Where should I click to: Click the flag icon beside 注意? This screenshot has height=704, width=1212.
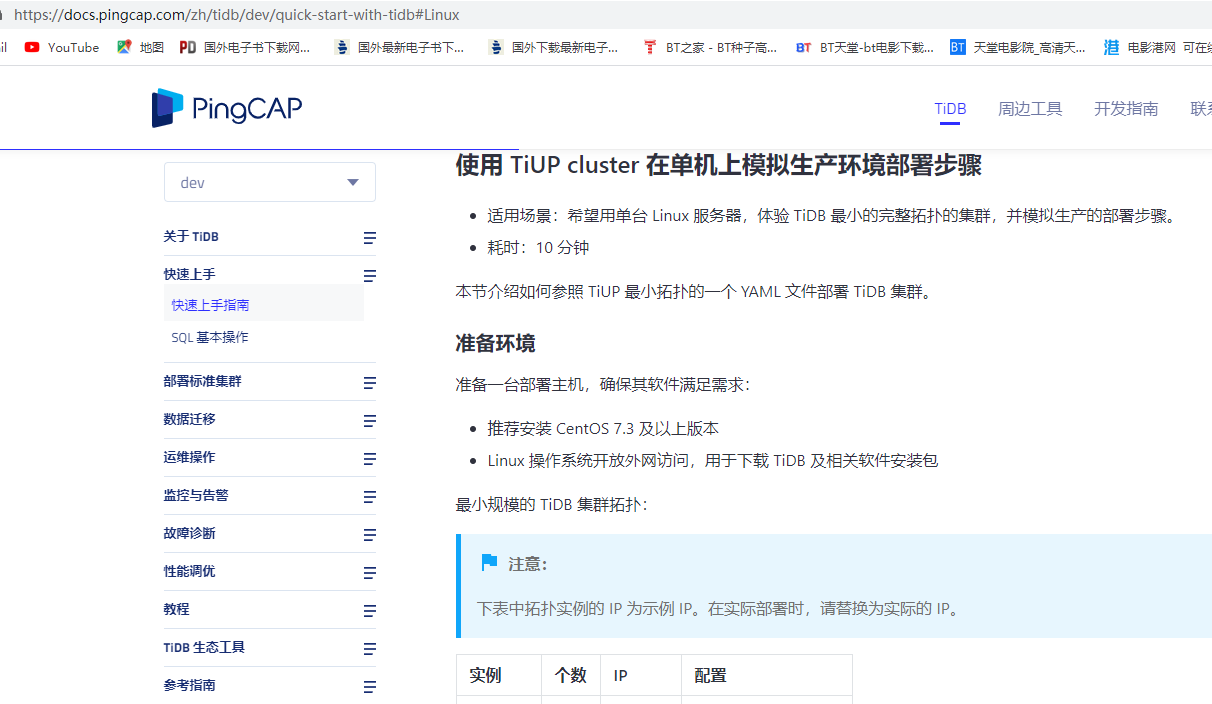[x=489, y=563]
